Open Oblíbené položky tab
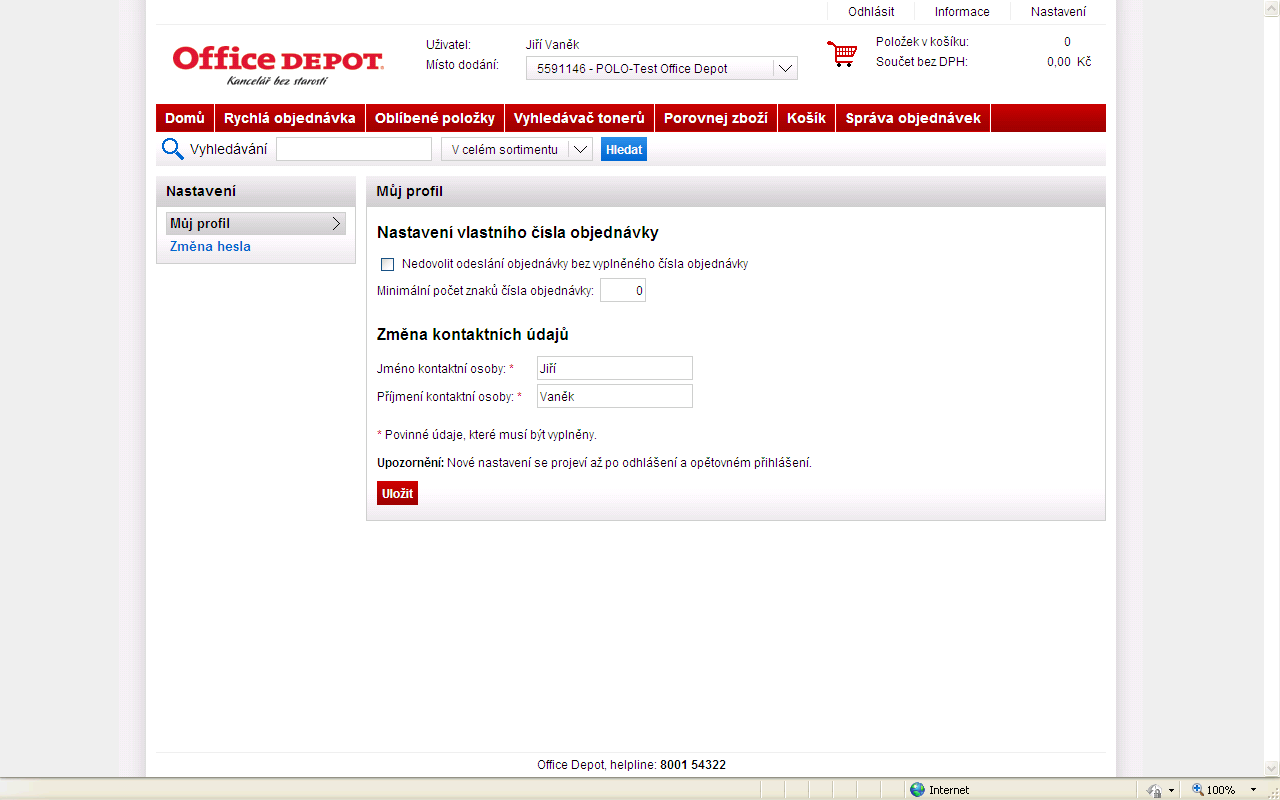1280x800 pixels. click(x=435, y=118)
